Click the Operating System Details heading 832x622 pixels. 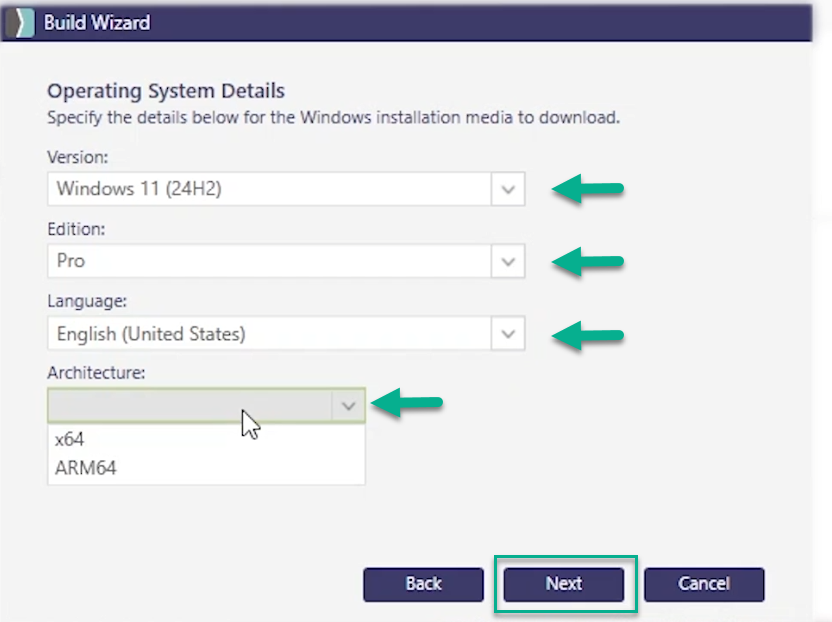point(166,92)
